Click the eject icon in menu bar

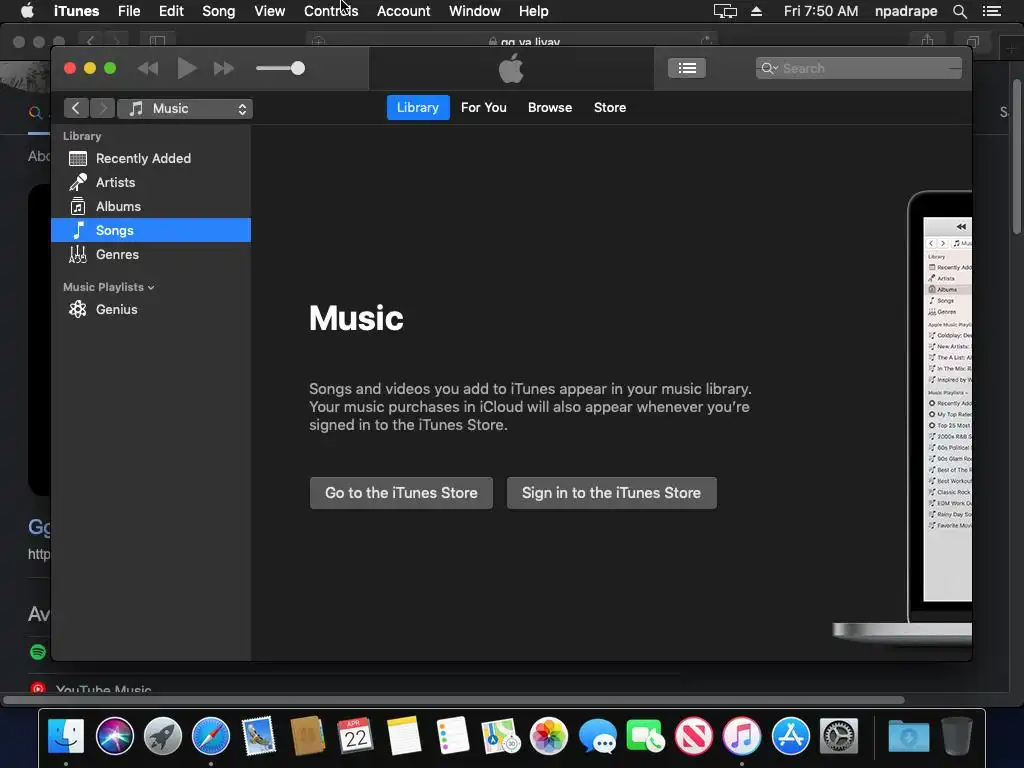[756, 11]
